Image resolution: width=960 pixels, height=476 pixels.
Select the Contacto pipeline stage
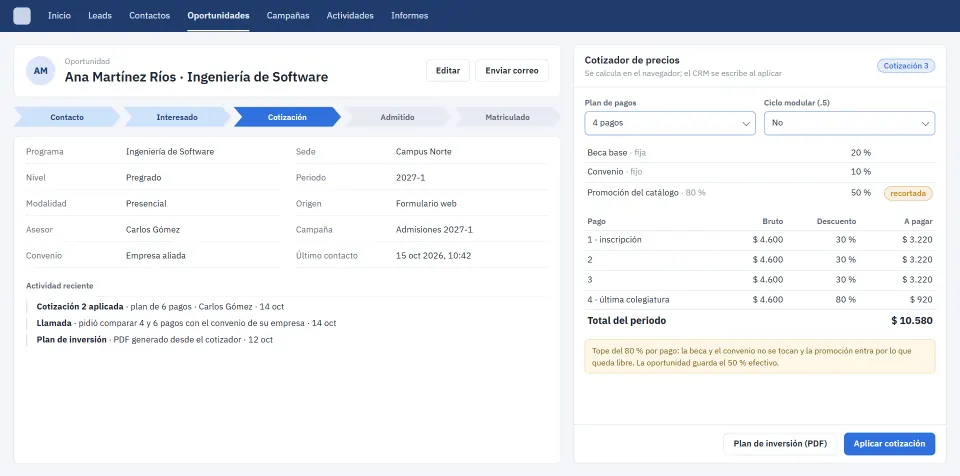[x=67, y=117]
